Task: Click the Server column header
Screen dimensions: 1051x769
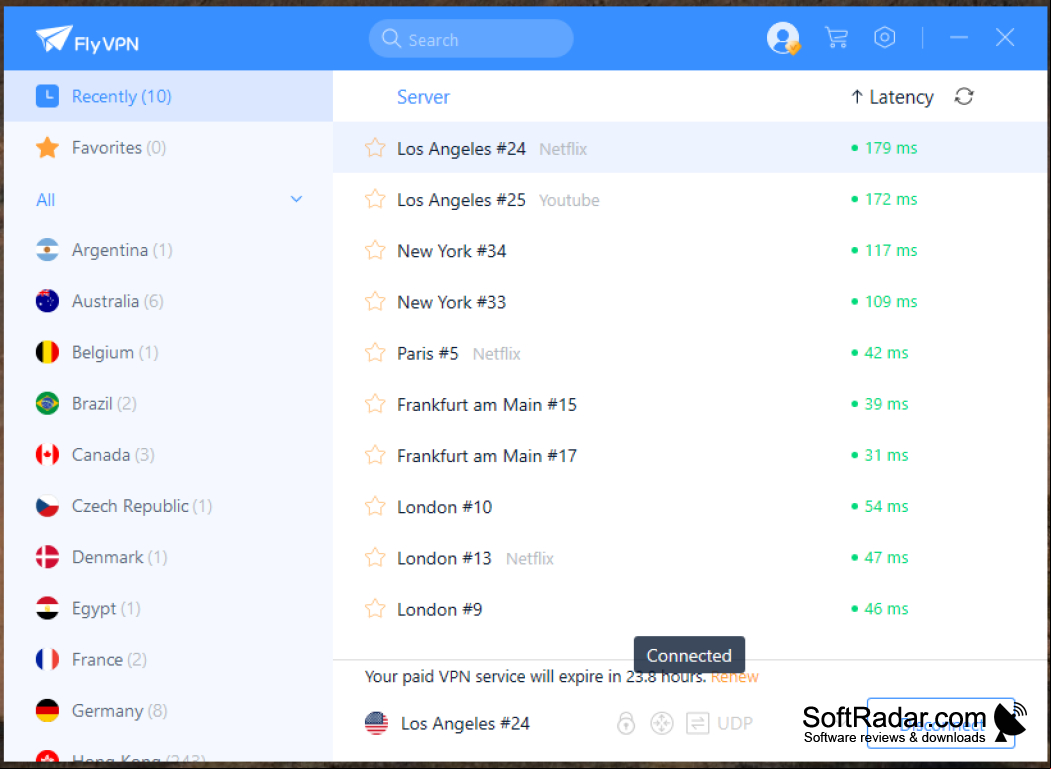Action: coord(423,97)
